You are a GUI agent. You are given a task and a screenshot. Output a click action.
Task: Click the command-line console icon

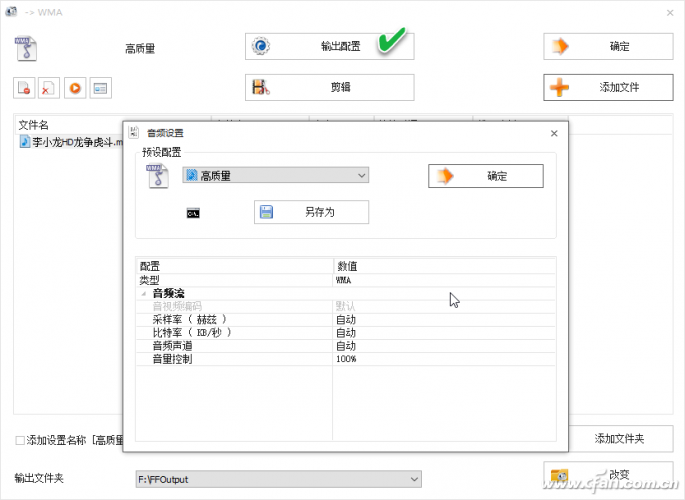[193, 214]
